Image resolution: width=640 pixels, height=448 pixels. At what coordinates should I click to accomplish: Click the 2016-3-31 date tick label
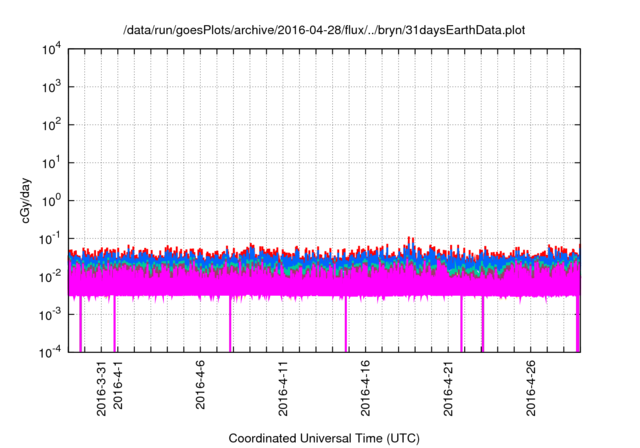[101, 388]
